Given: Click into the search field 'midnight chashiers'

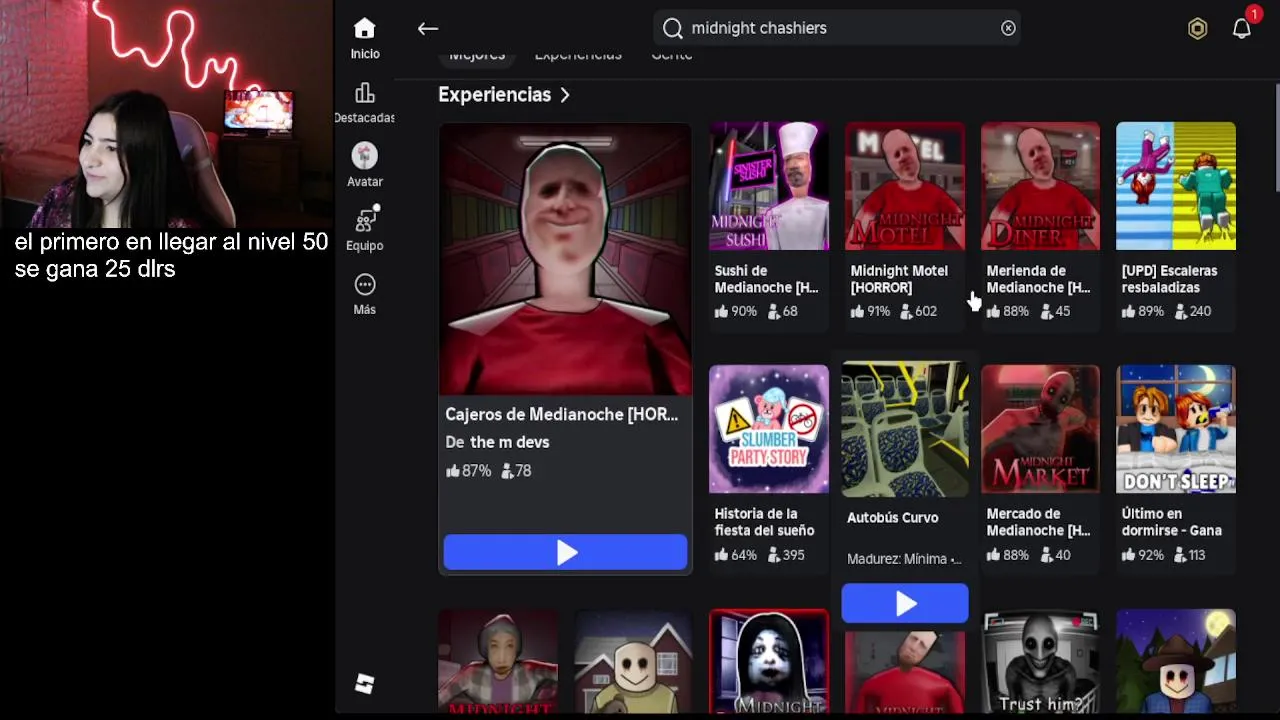Looking at the screenshot, I should (838, 28).
